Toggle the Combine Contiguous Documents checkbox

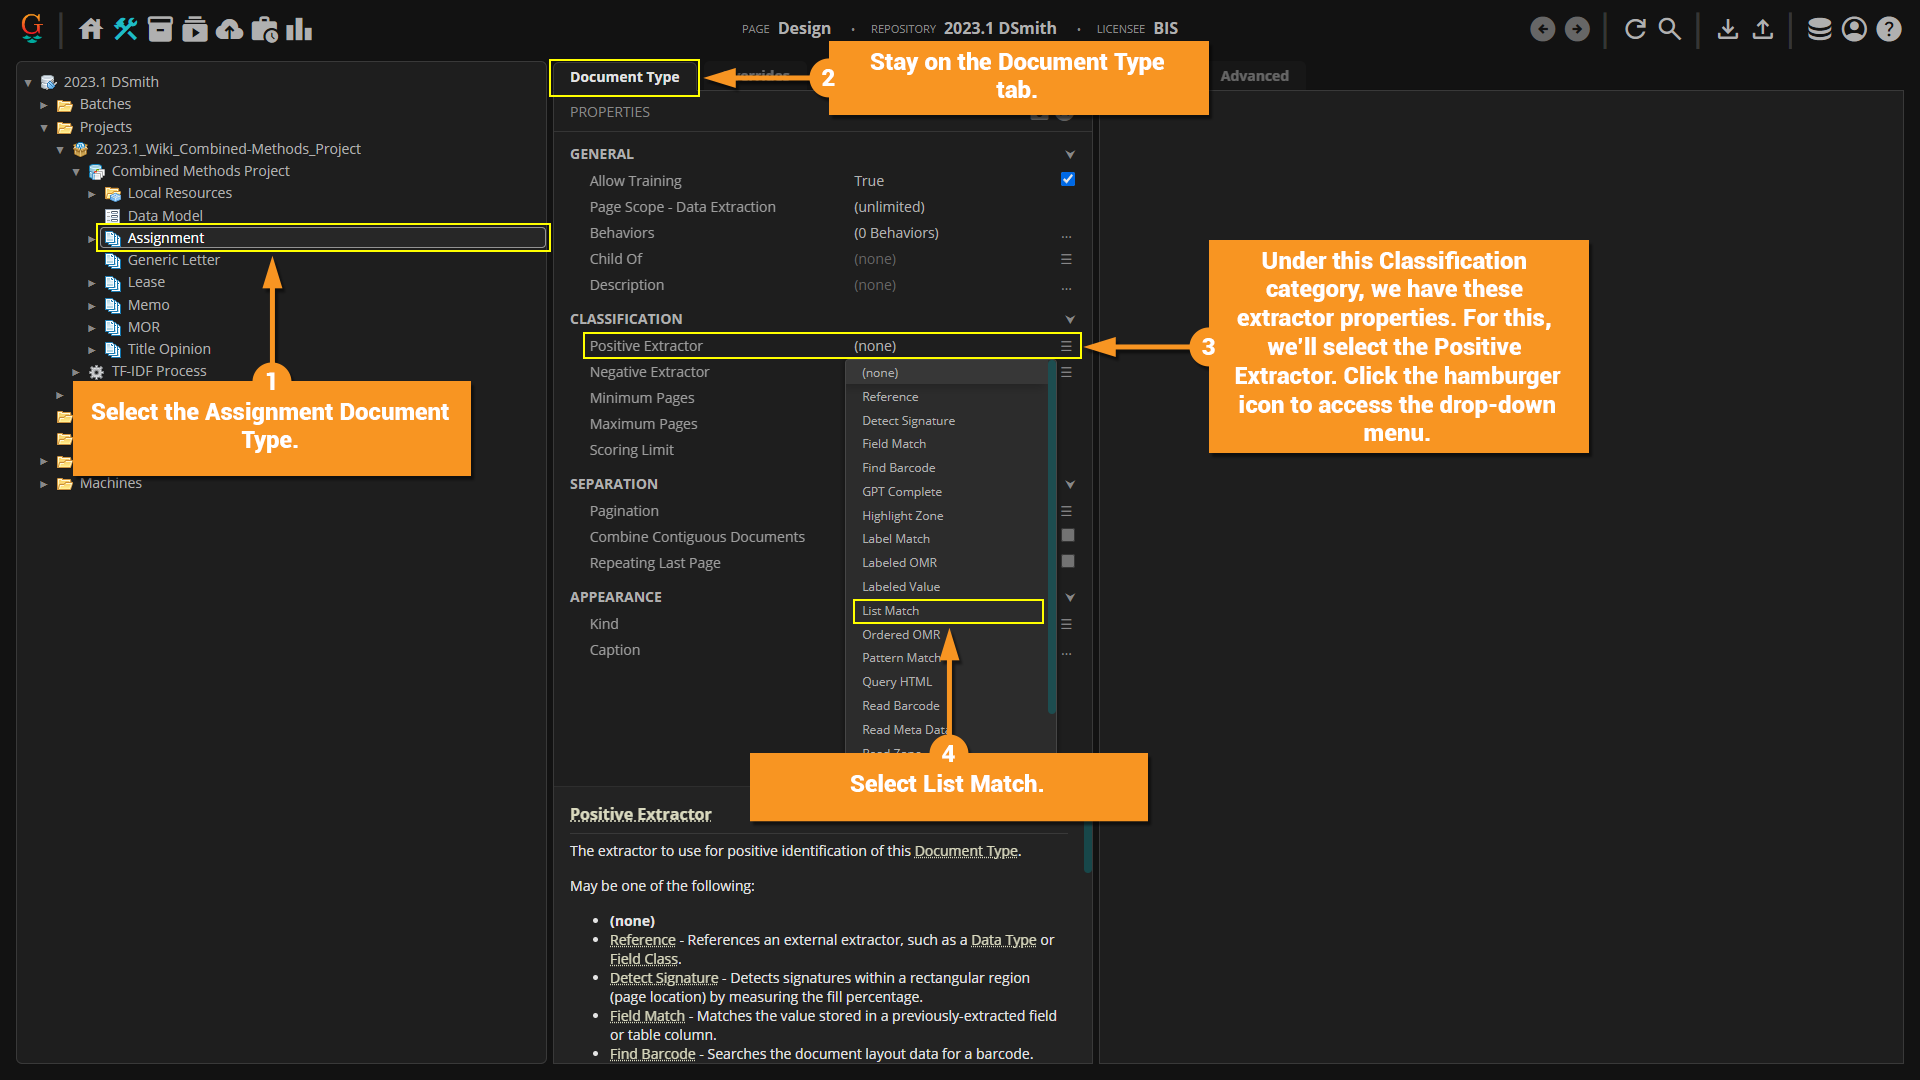pos(1067,536)
